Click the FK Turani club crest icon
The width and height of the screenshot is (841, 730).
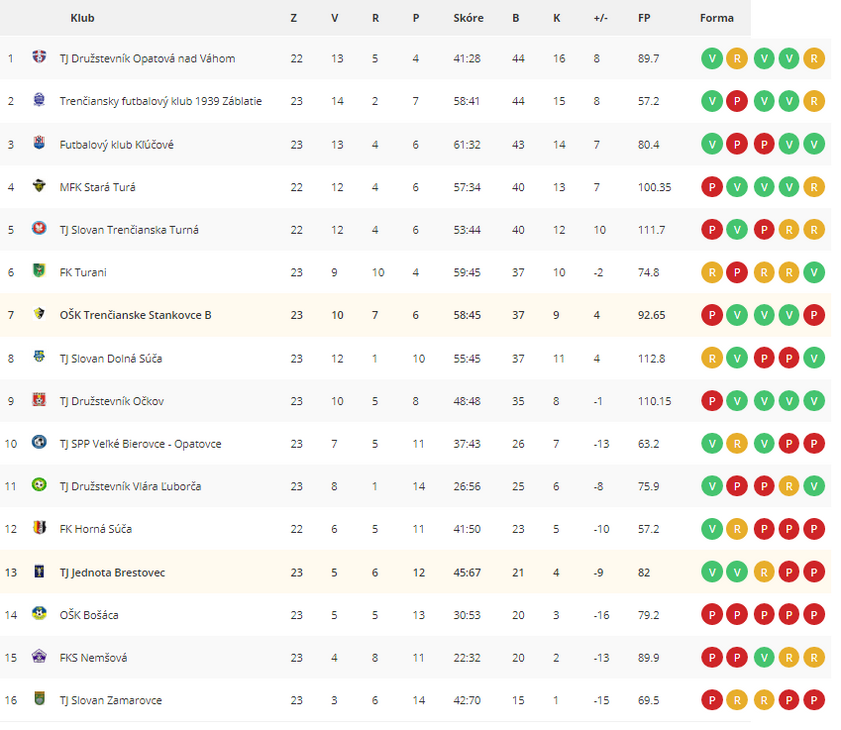39,271
